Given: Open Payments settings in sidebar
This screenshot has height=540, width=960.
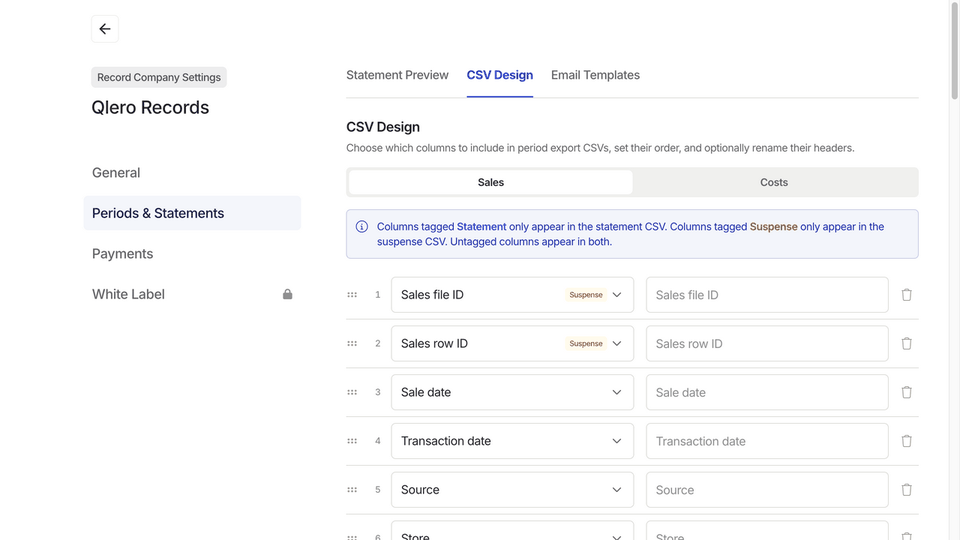Looking at the screenshot, I should point(192,253).
